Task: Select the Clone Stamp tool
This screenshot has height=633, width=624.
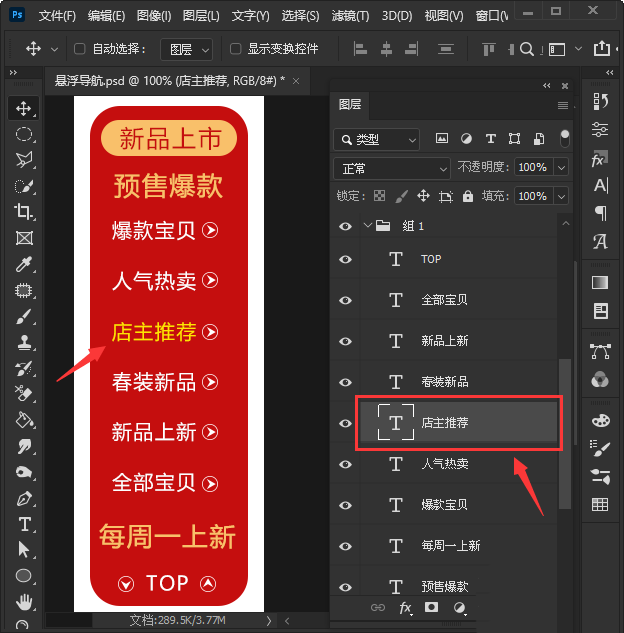Action: [24, 342]
